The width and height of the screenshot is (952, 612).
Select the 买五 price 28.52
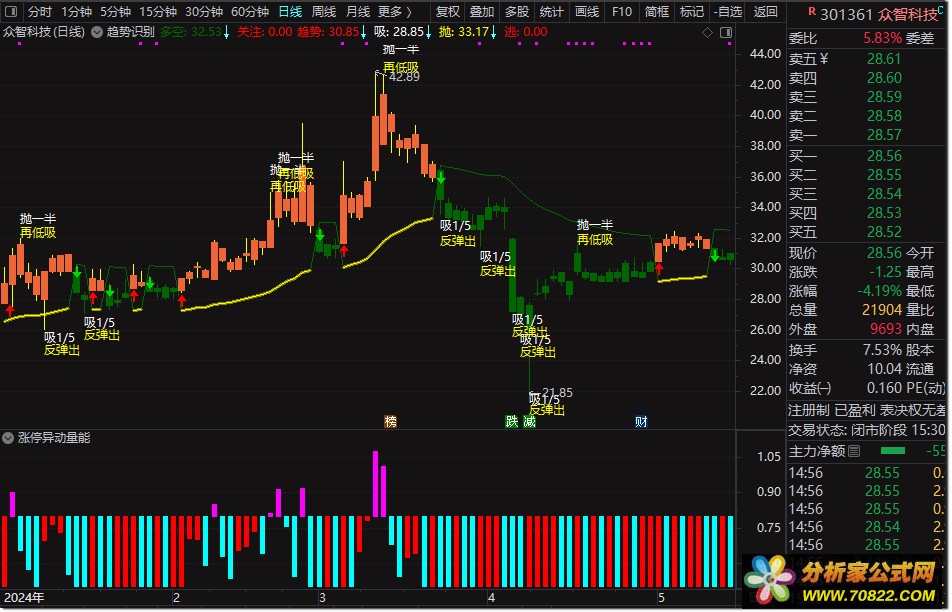click(884, 231)
